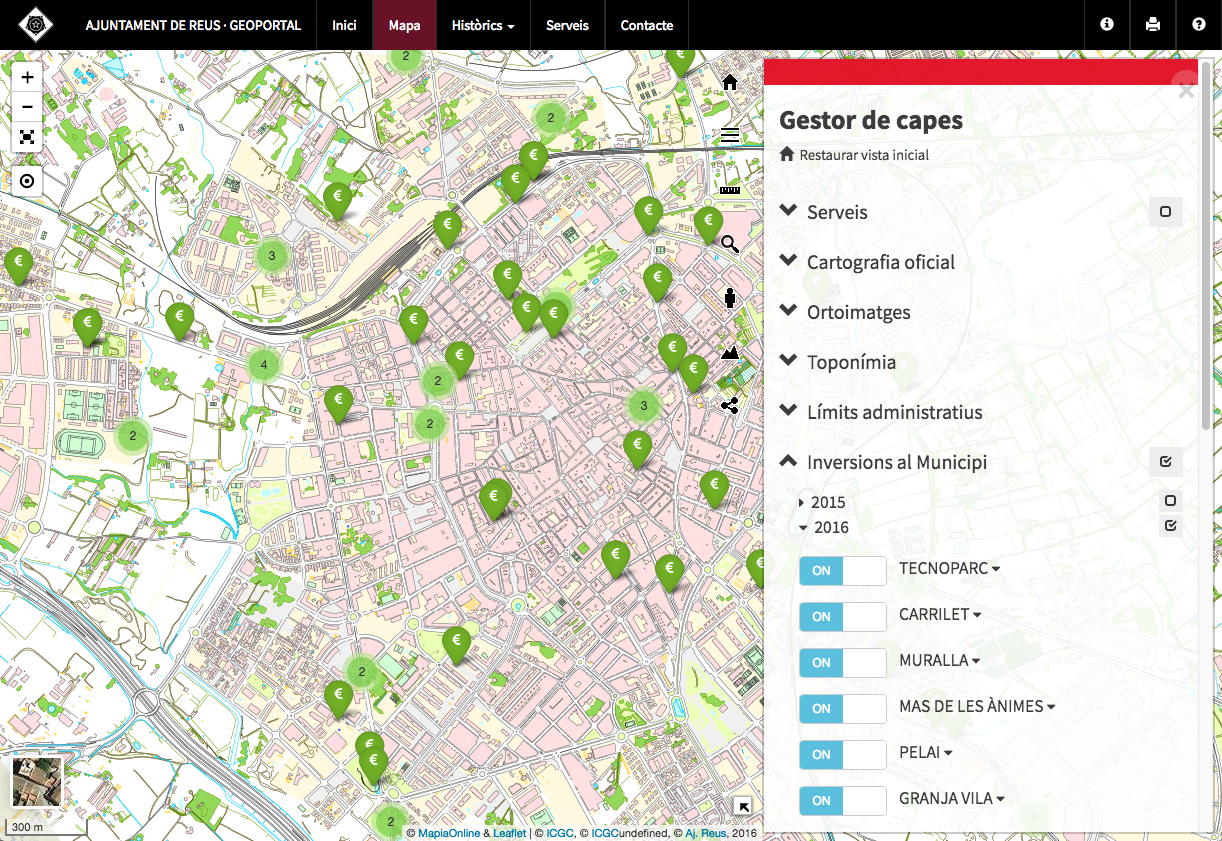
Task: Click Restaurar vista inicial link
Action: point(864,155)
